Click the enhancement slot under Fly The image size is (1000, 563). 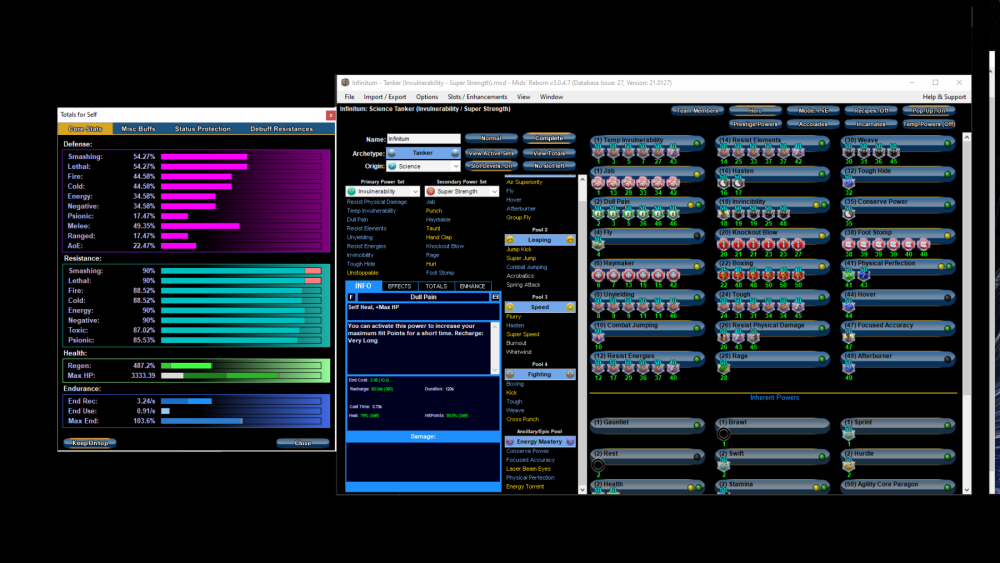pyautogui.click(x=599, y=245)
